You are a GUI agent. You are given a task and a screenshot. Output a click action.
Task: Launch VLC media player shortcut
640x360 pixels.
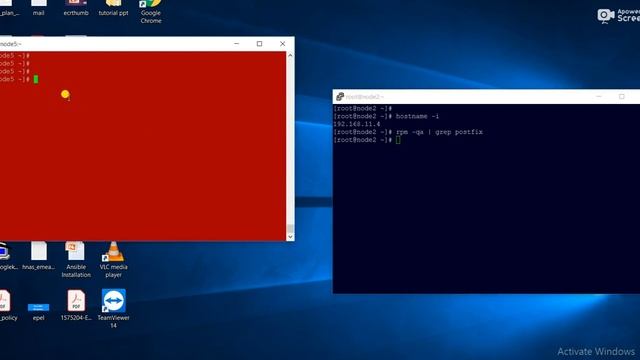click(x=113, y=260)
